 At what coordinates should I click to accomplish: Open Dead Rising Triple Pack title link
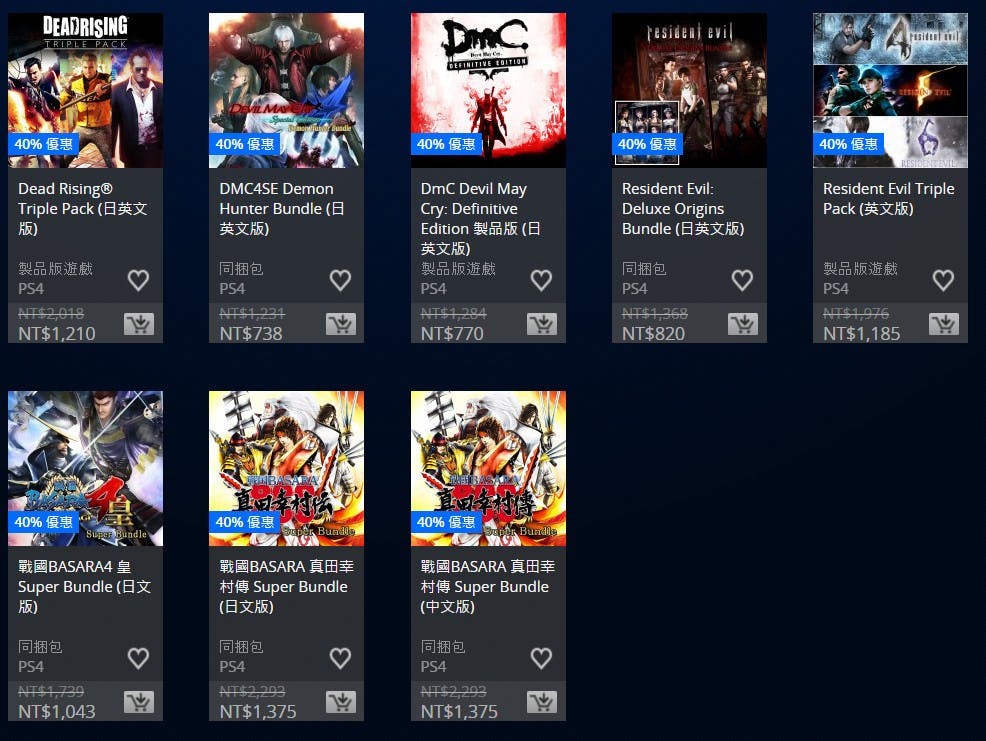pos(82,208)
